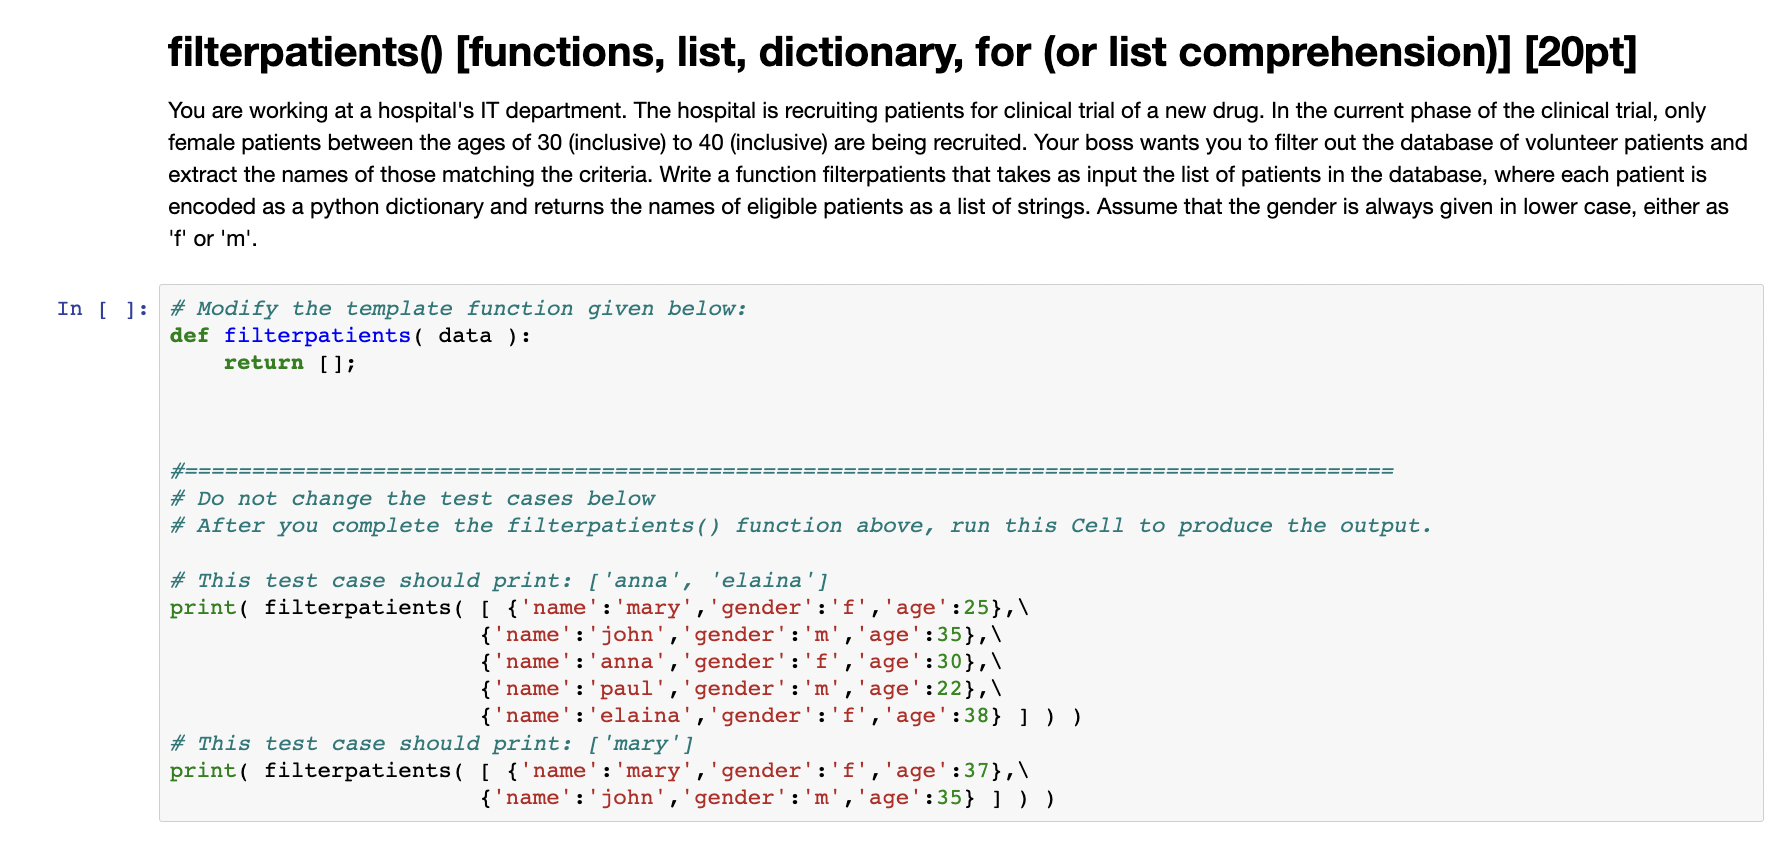Screen dimensions: 1772x852
Task: Select the 'In [ ]:' cell prompt
Action: (103, 308)
